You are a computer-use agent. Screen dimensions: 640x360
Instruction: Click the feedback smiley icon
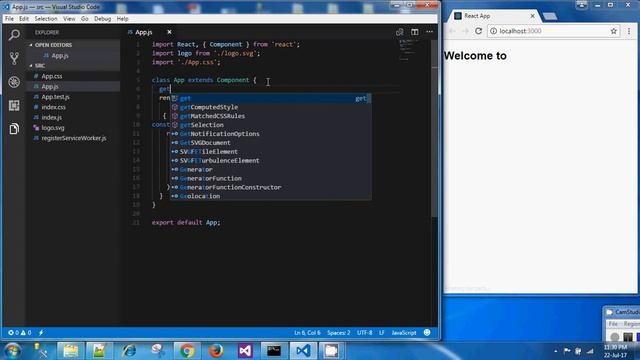coord(427,333)
